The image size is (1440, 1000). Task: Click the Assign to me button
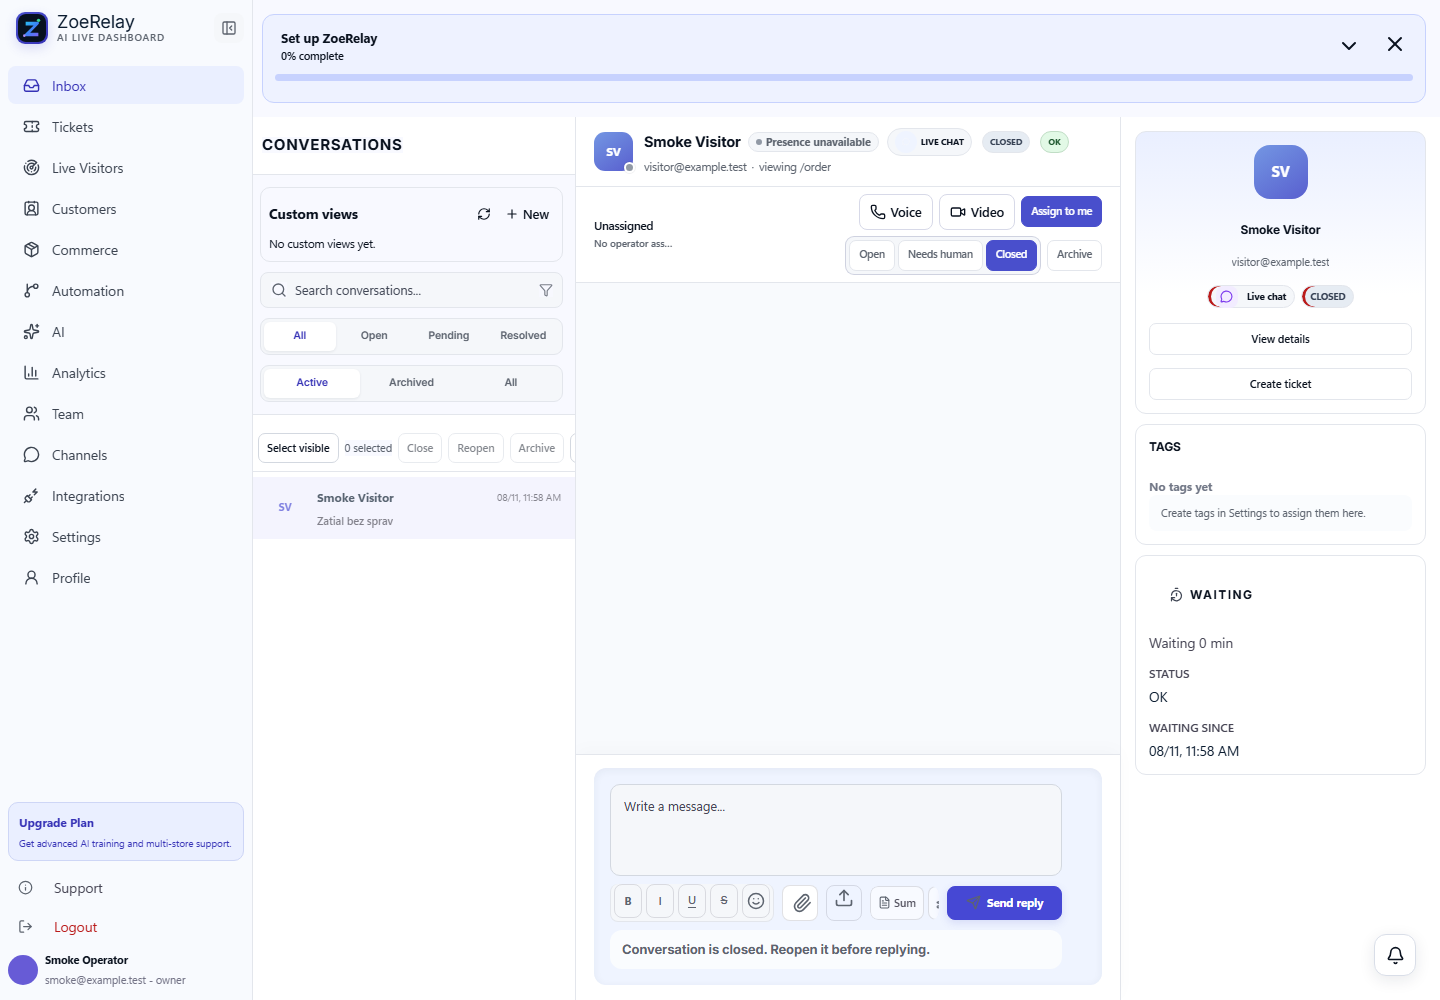[x=1061, y=212]
